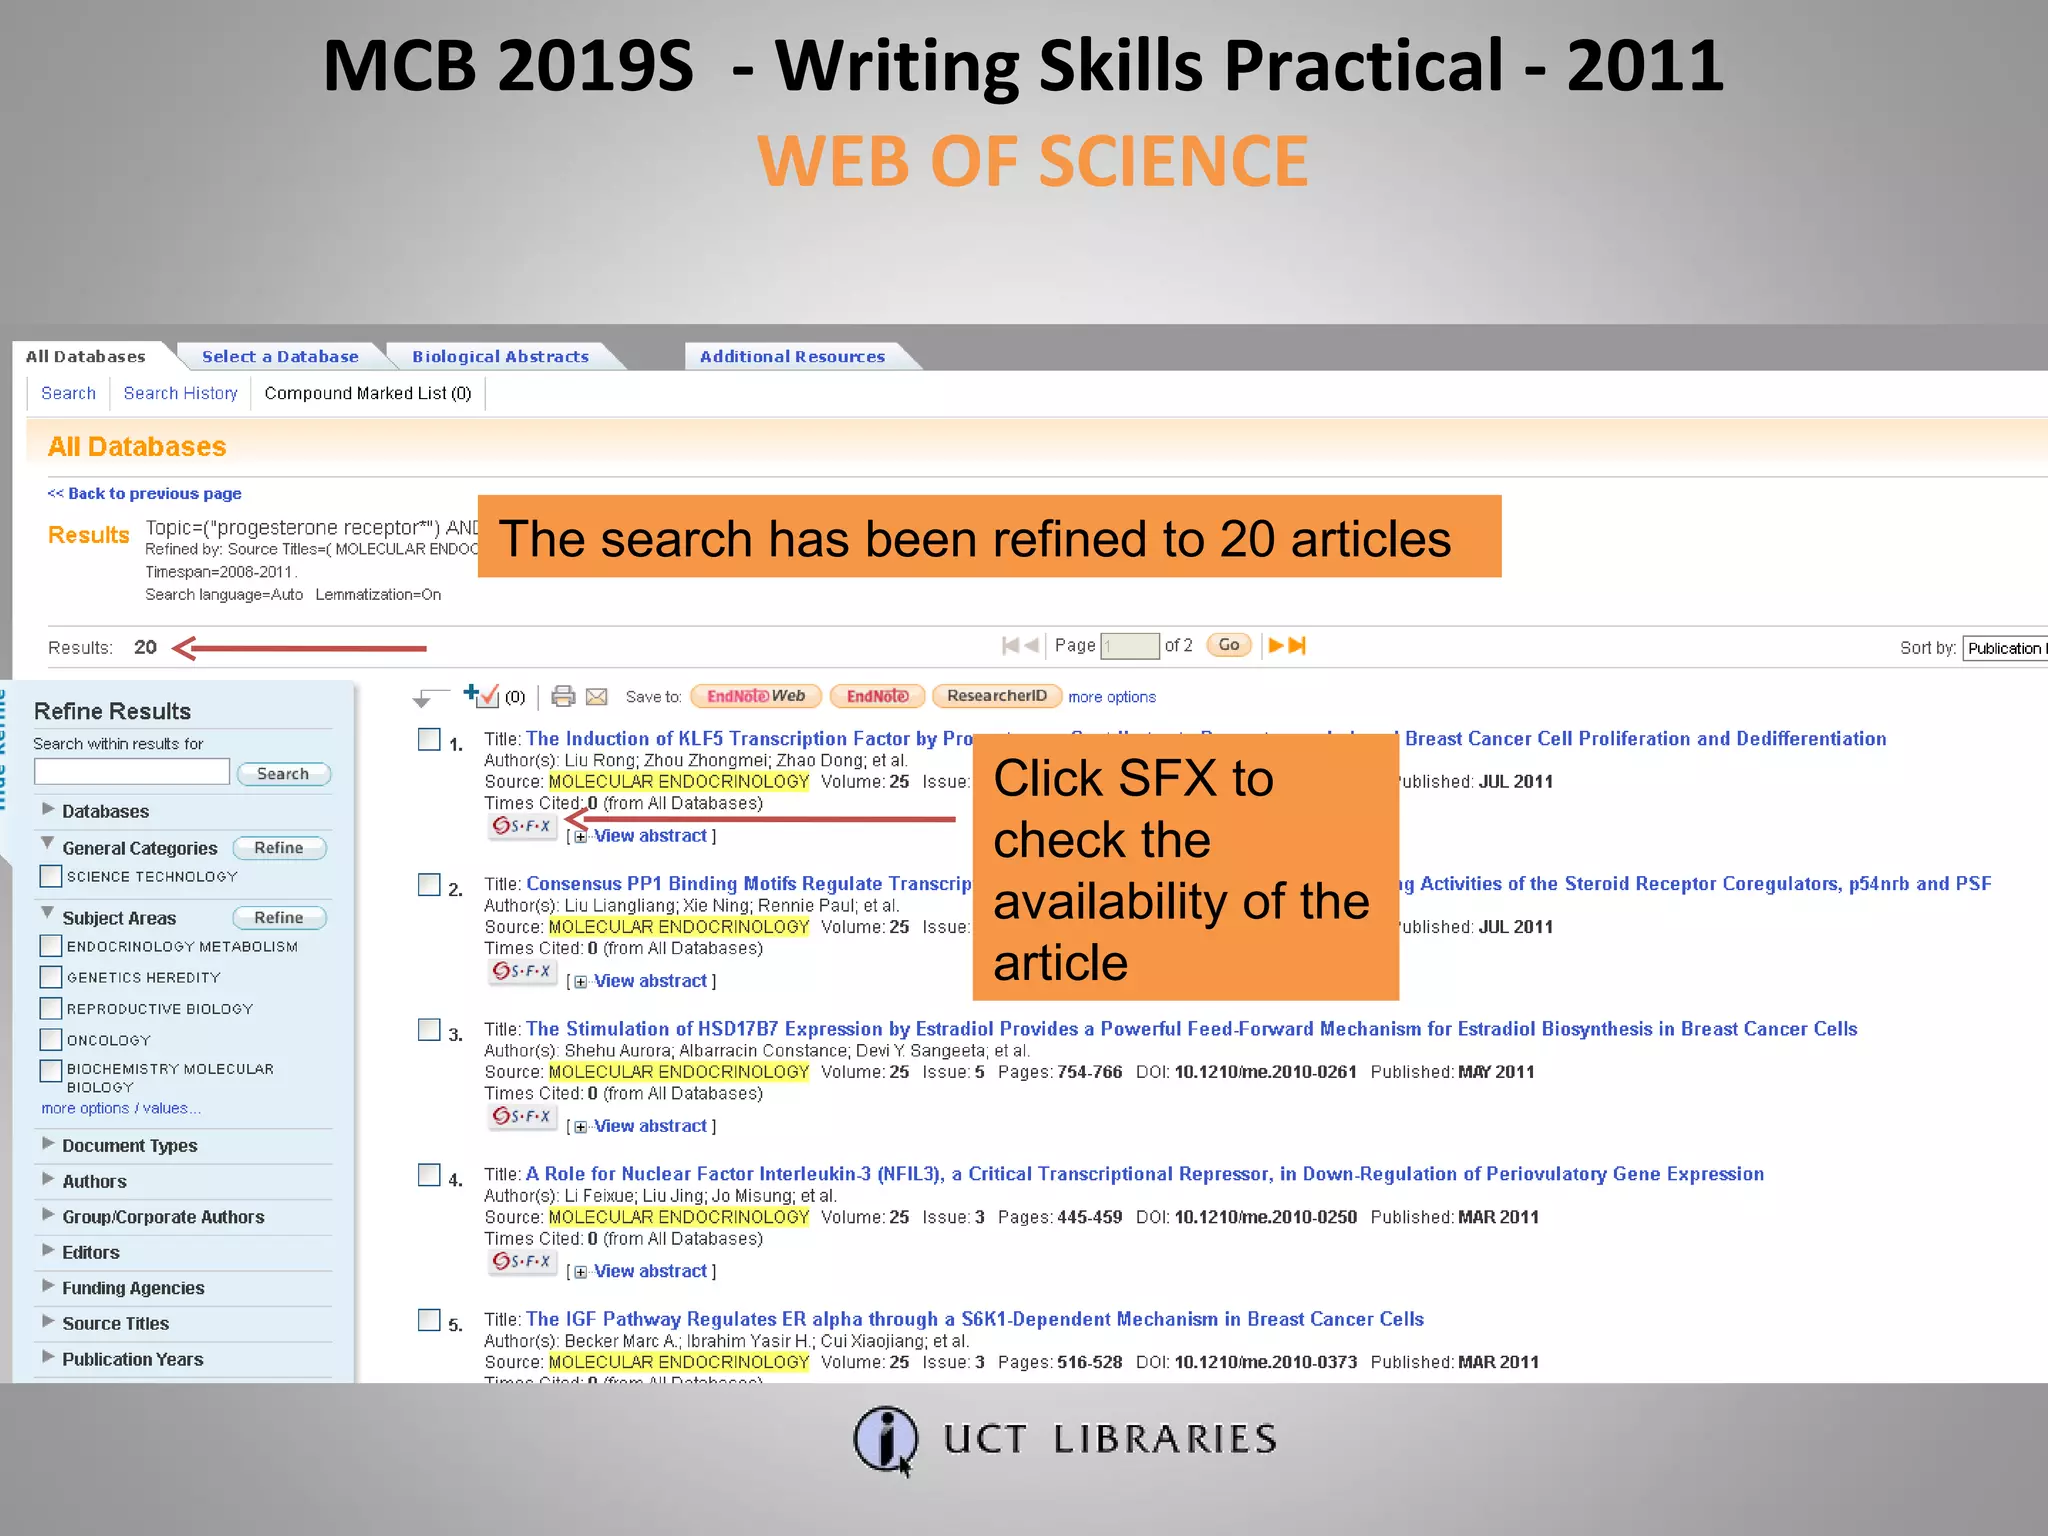Click View abstract for result 2

(x=650, y=981)
